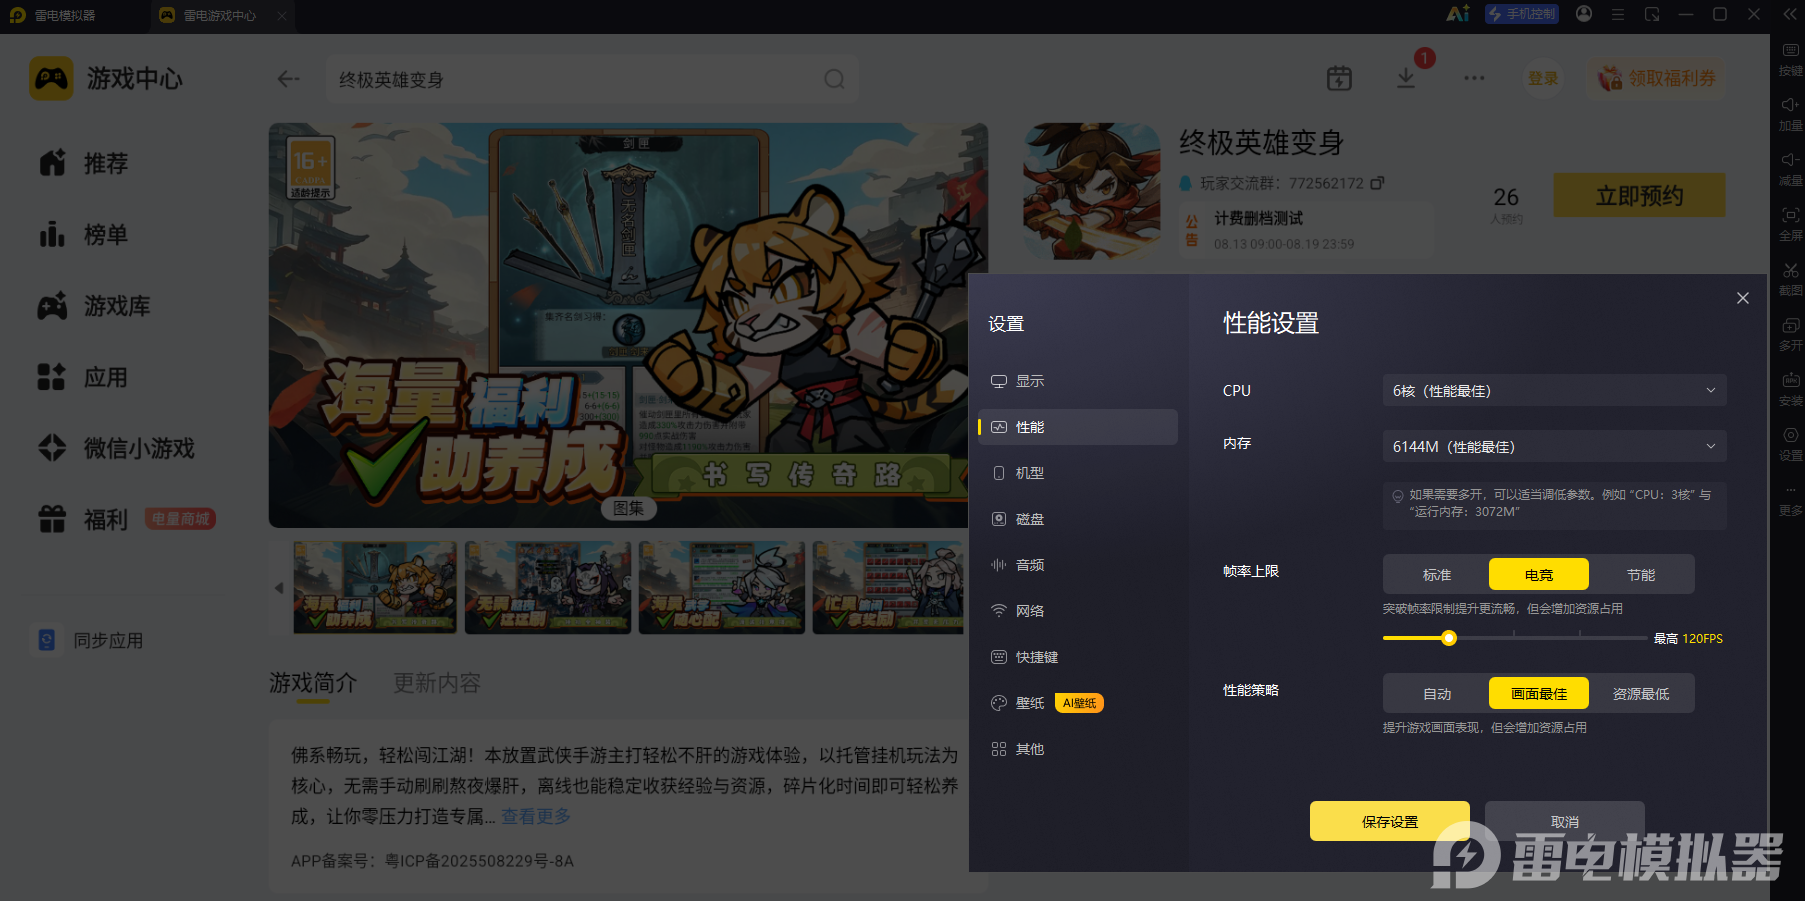Image resolution: width=1805 pixels, height=901 pixels.
Task: Expand the CPU dropdown (6核)
Action: 1554,390
